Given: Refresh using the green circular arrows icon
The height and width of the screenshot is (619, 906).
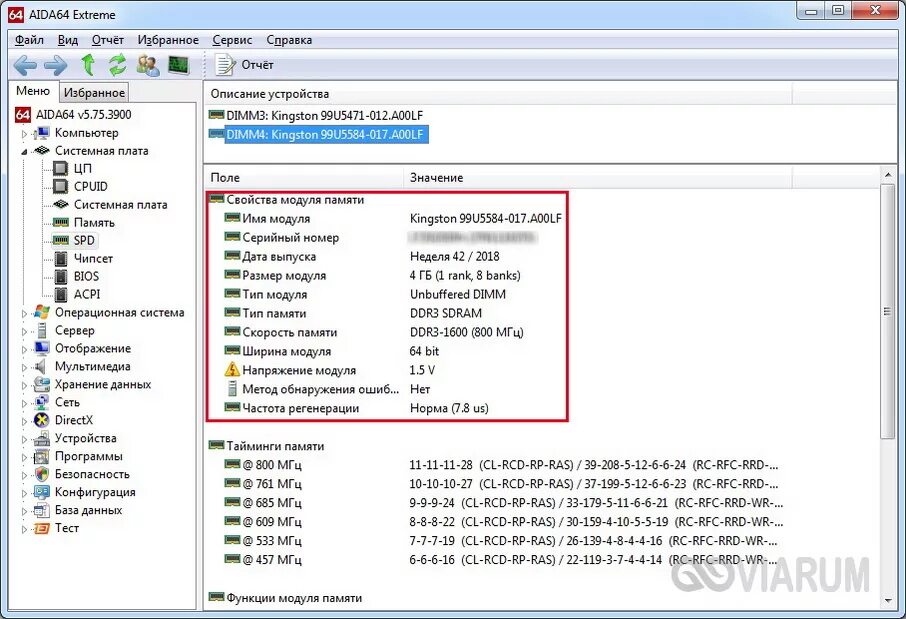Looking at the screenshot, I should pos(118,65).
